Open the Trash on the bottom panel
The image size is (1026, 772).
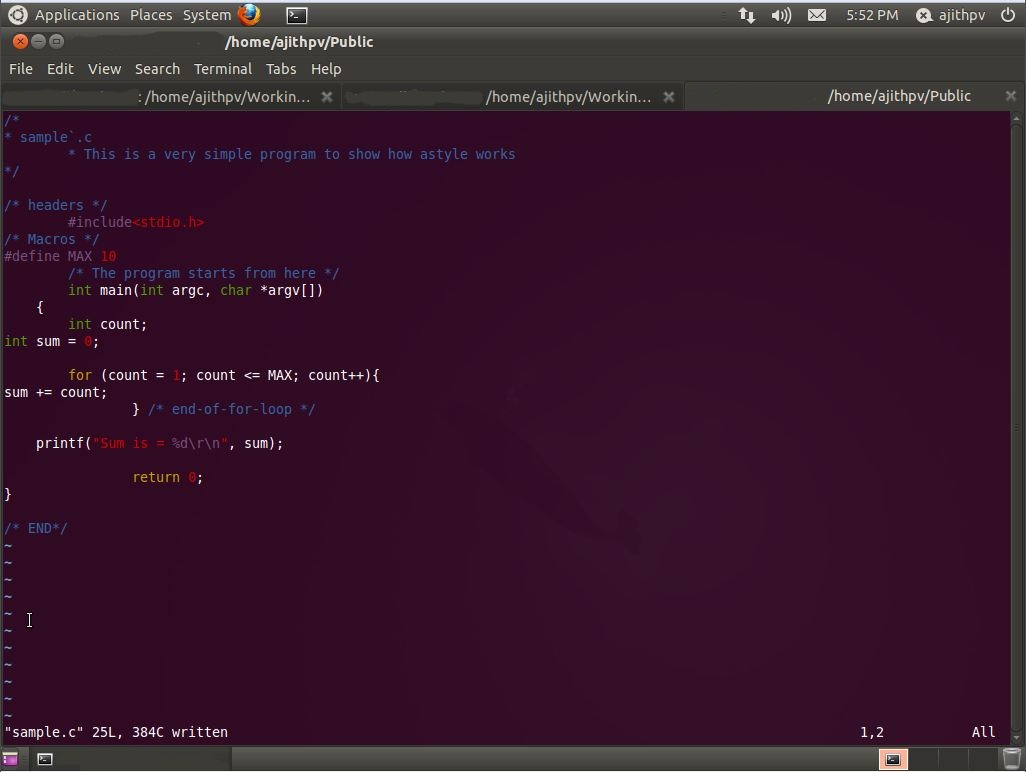(x=1010, y=760)
